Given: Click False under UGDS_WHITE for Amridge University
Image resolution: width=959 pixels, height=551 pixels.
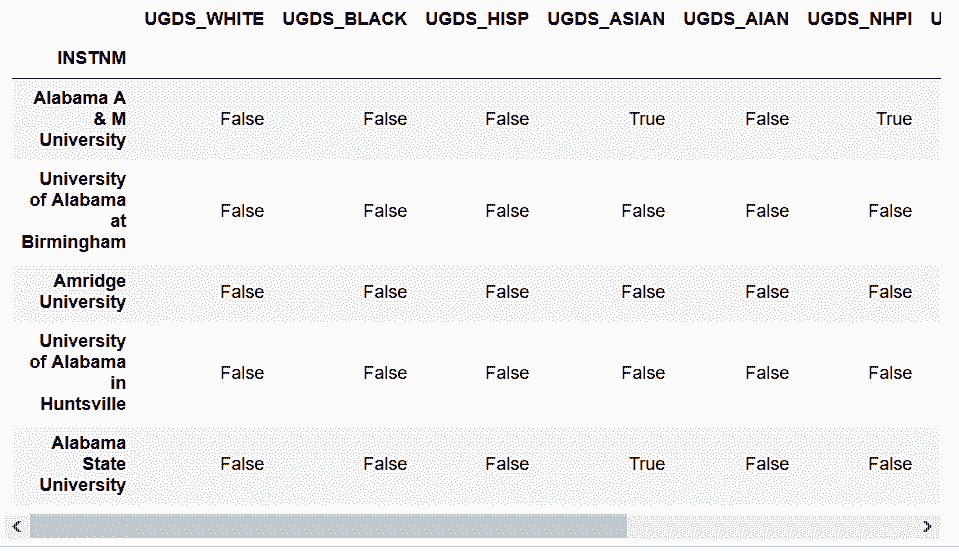Looking at the screenshot, I should (x=242, y=292).
